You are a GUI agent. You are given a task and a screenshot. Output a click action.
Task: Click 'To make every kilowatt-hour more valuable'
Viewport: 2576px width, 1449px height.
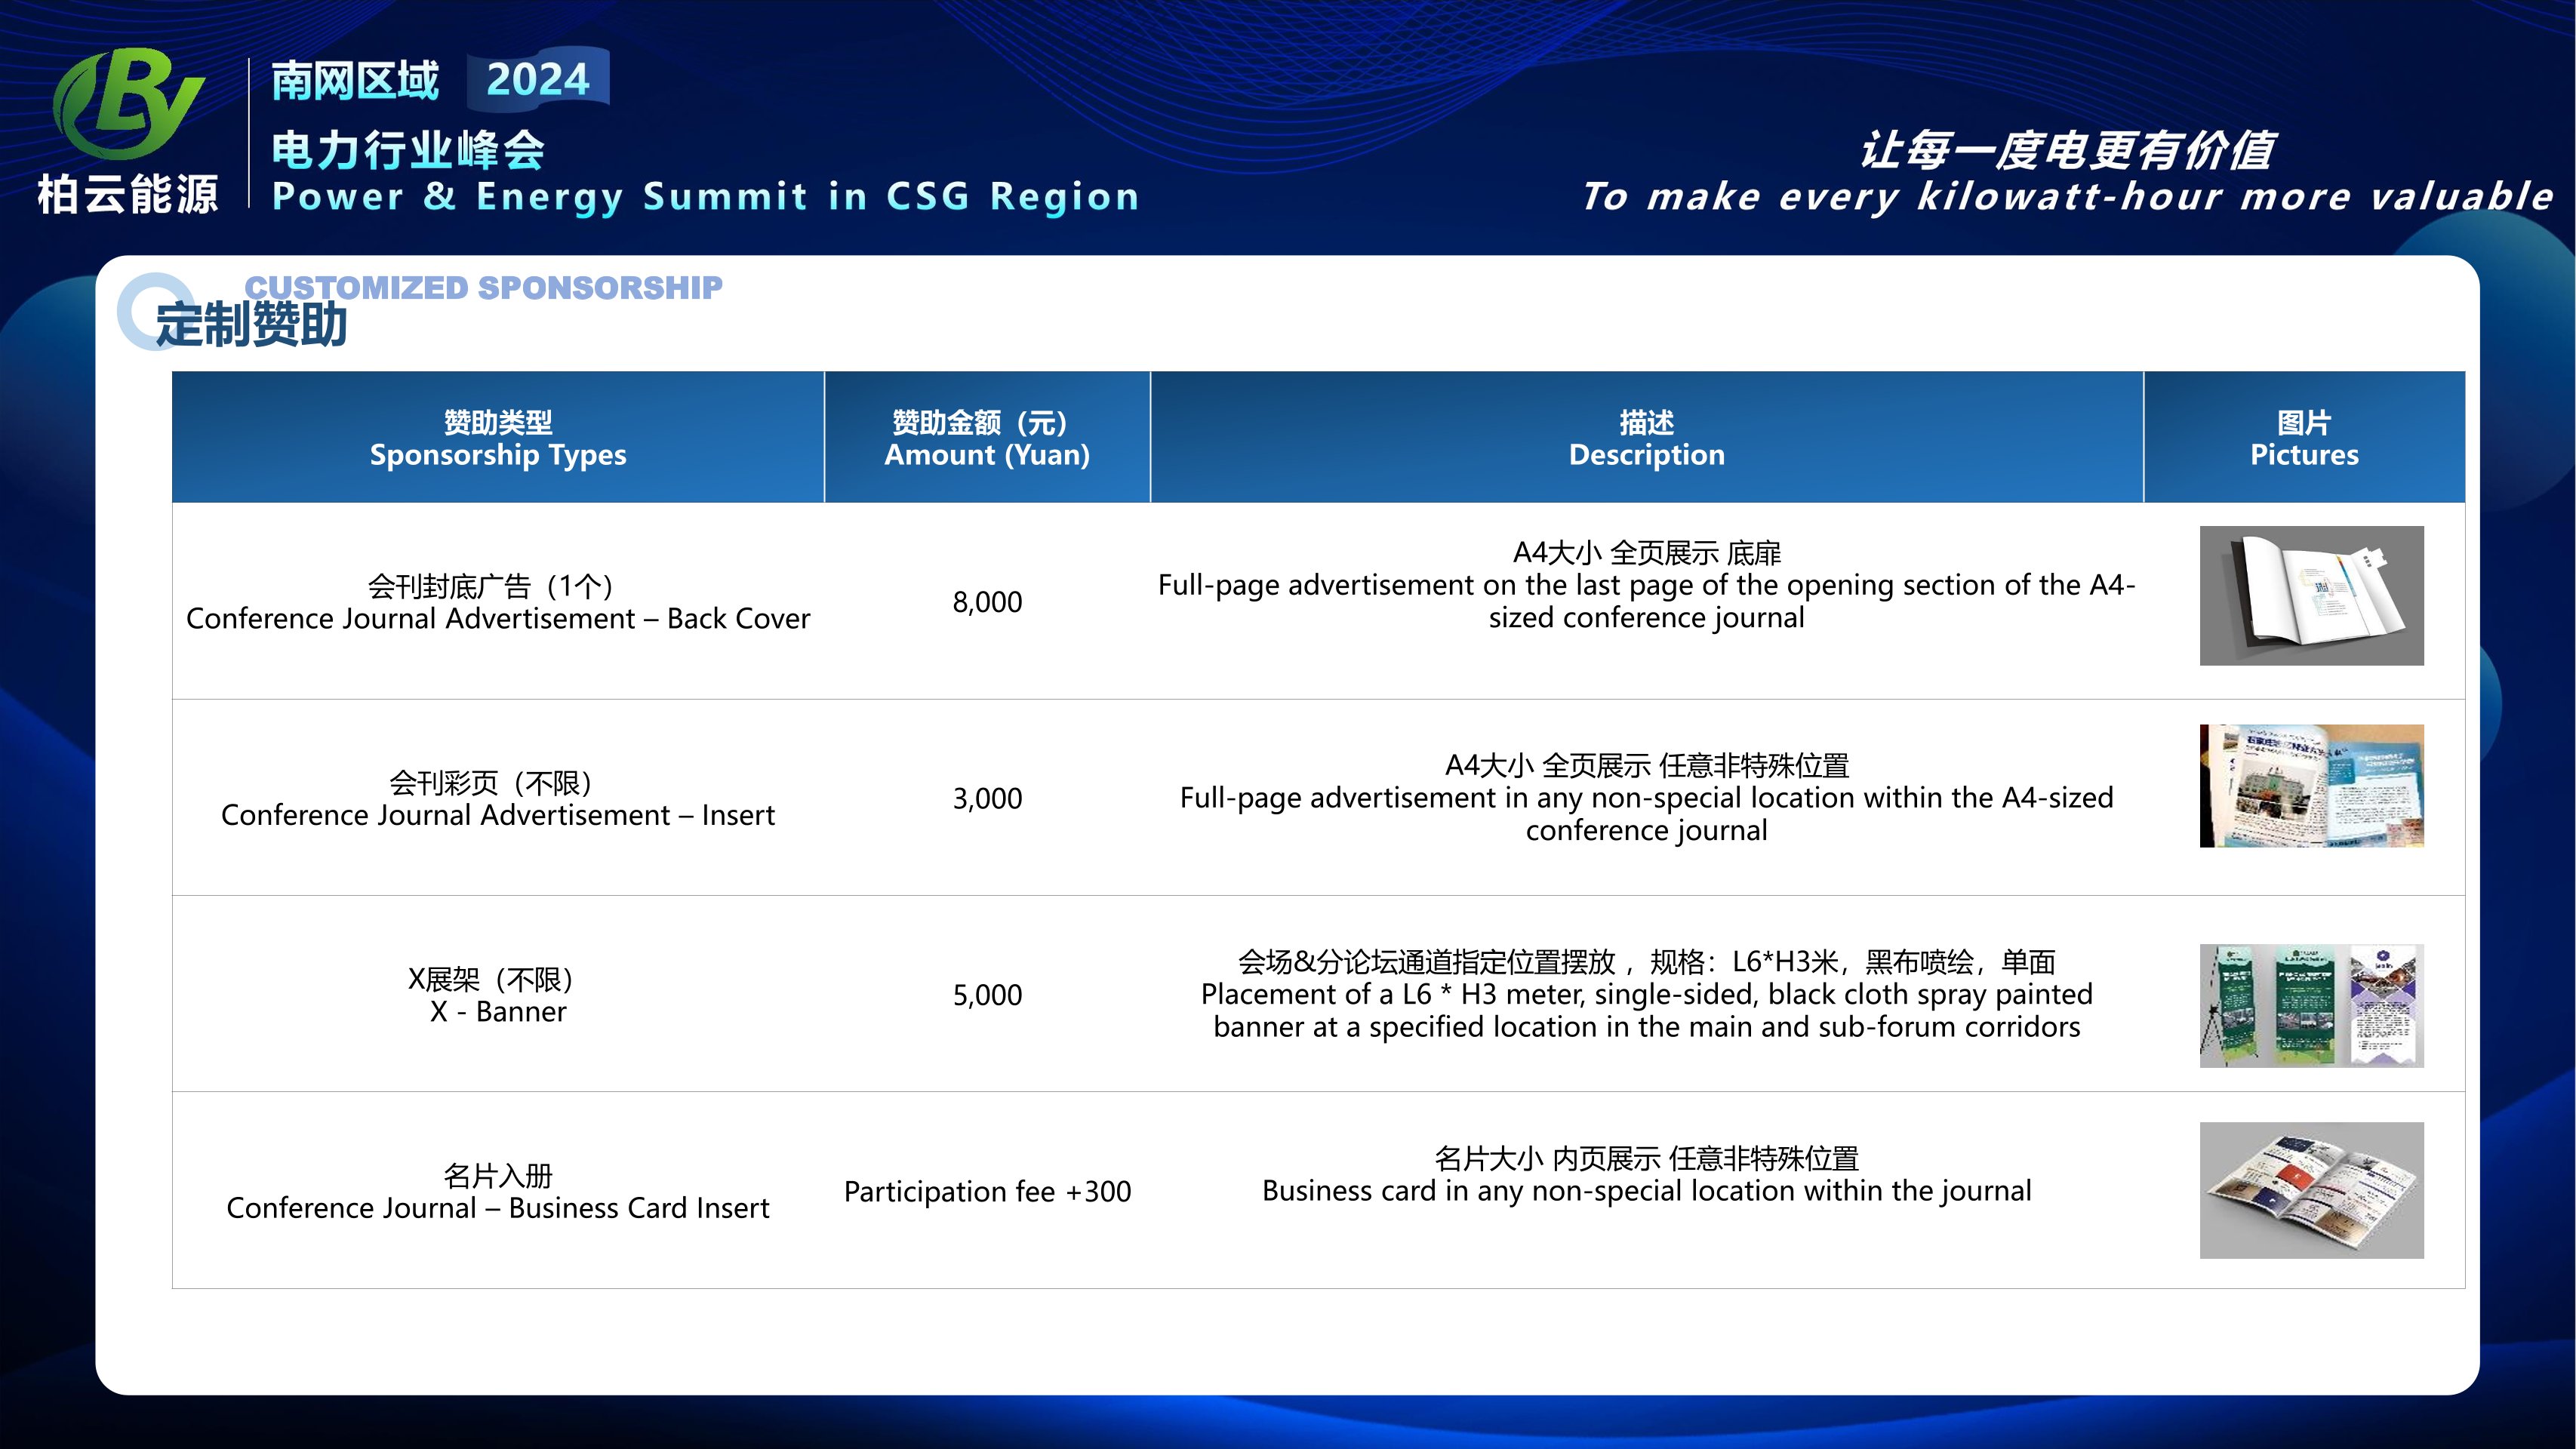pos(2067,196)
